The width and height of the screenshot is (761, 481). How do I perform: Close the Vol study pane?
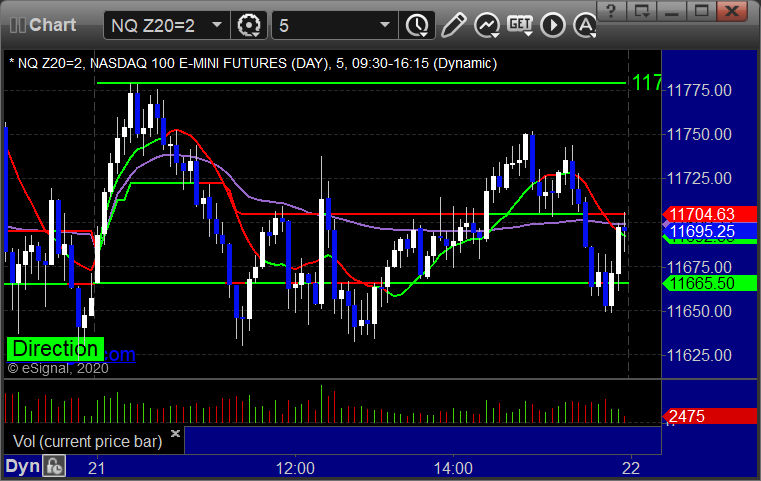175,433
